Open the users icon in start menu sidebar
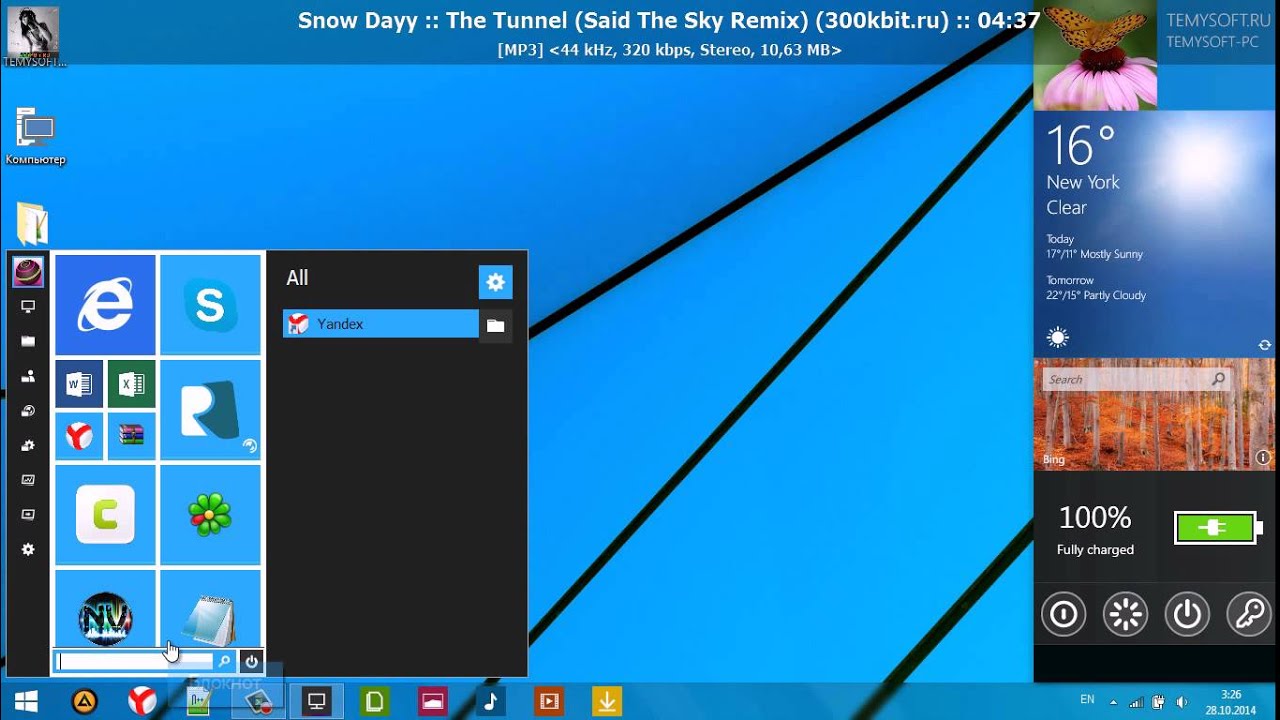Image resolution: width=1280 pixels, height=720 pixels. [28, 376]
